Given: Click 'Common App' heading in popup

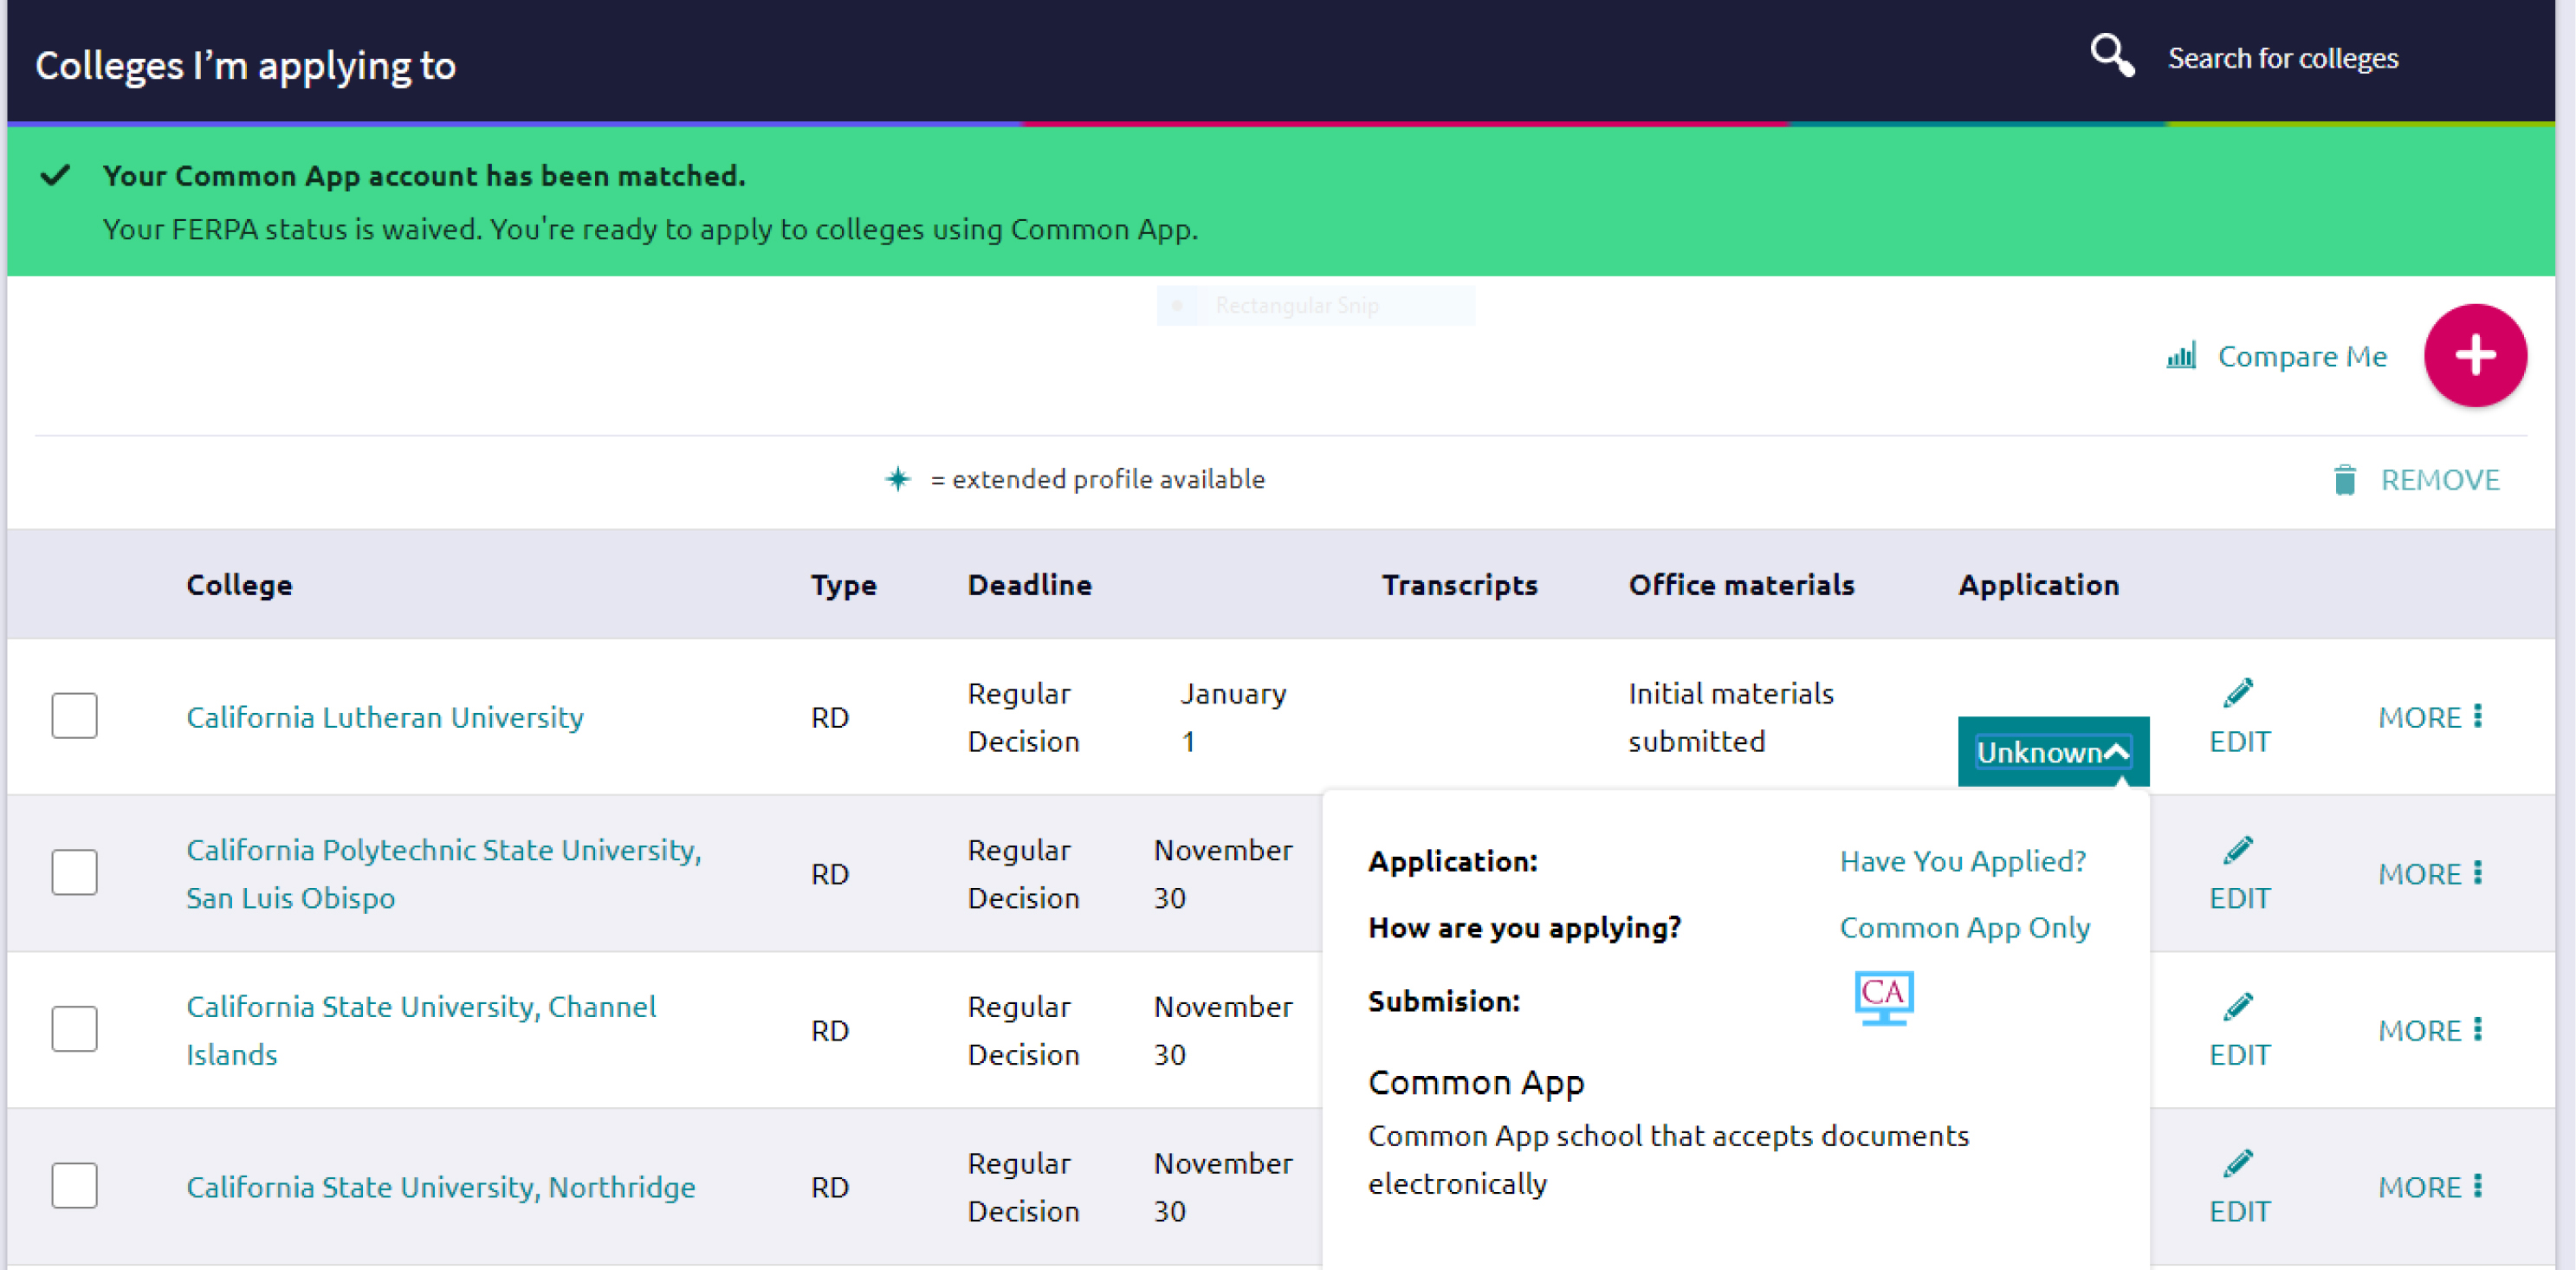Looking at the screenshot, I should coord(1475,1083).
